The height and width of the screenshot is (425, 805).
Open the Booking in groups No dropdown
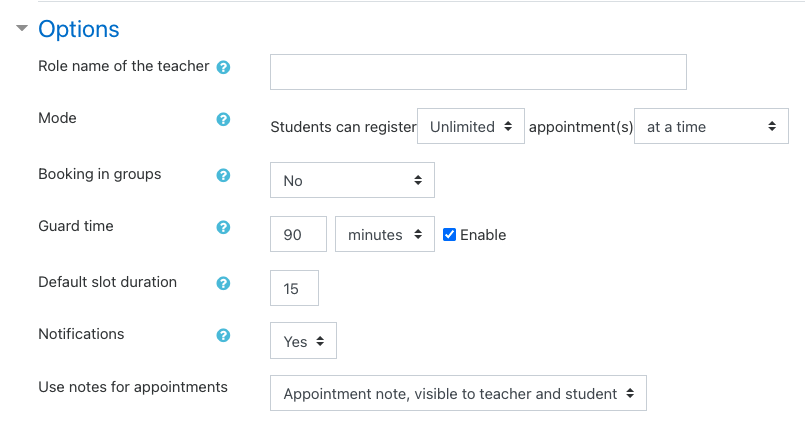coord(352,180)
